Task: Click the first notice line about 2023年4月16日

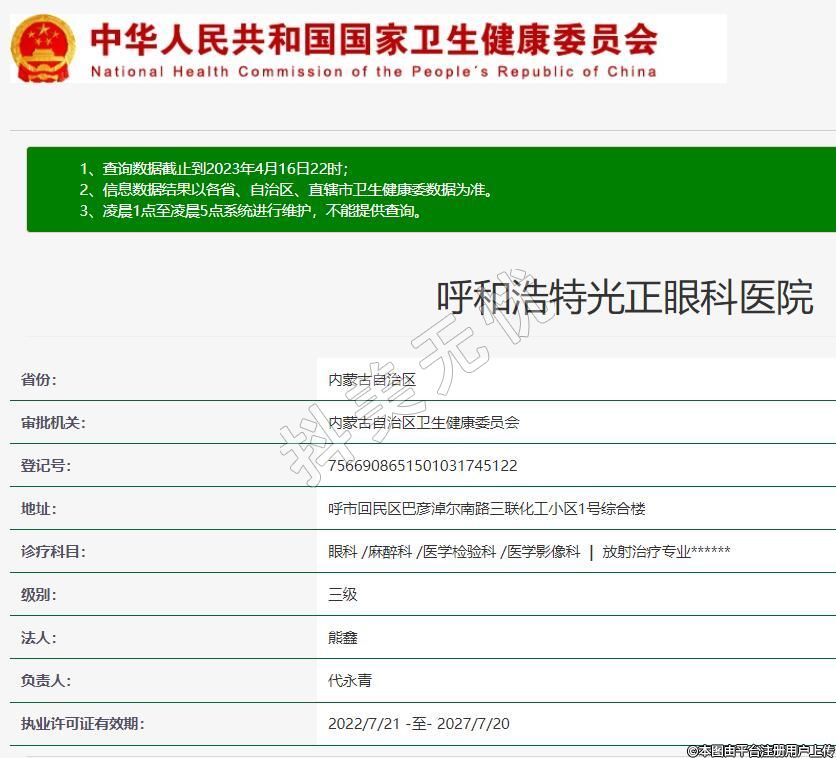Action: (x=214, y=168)
